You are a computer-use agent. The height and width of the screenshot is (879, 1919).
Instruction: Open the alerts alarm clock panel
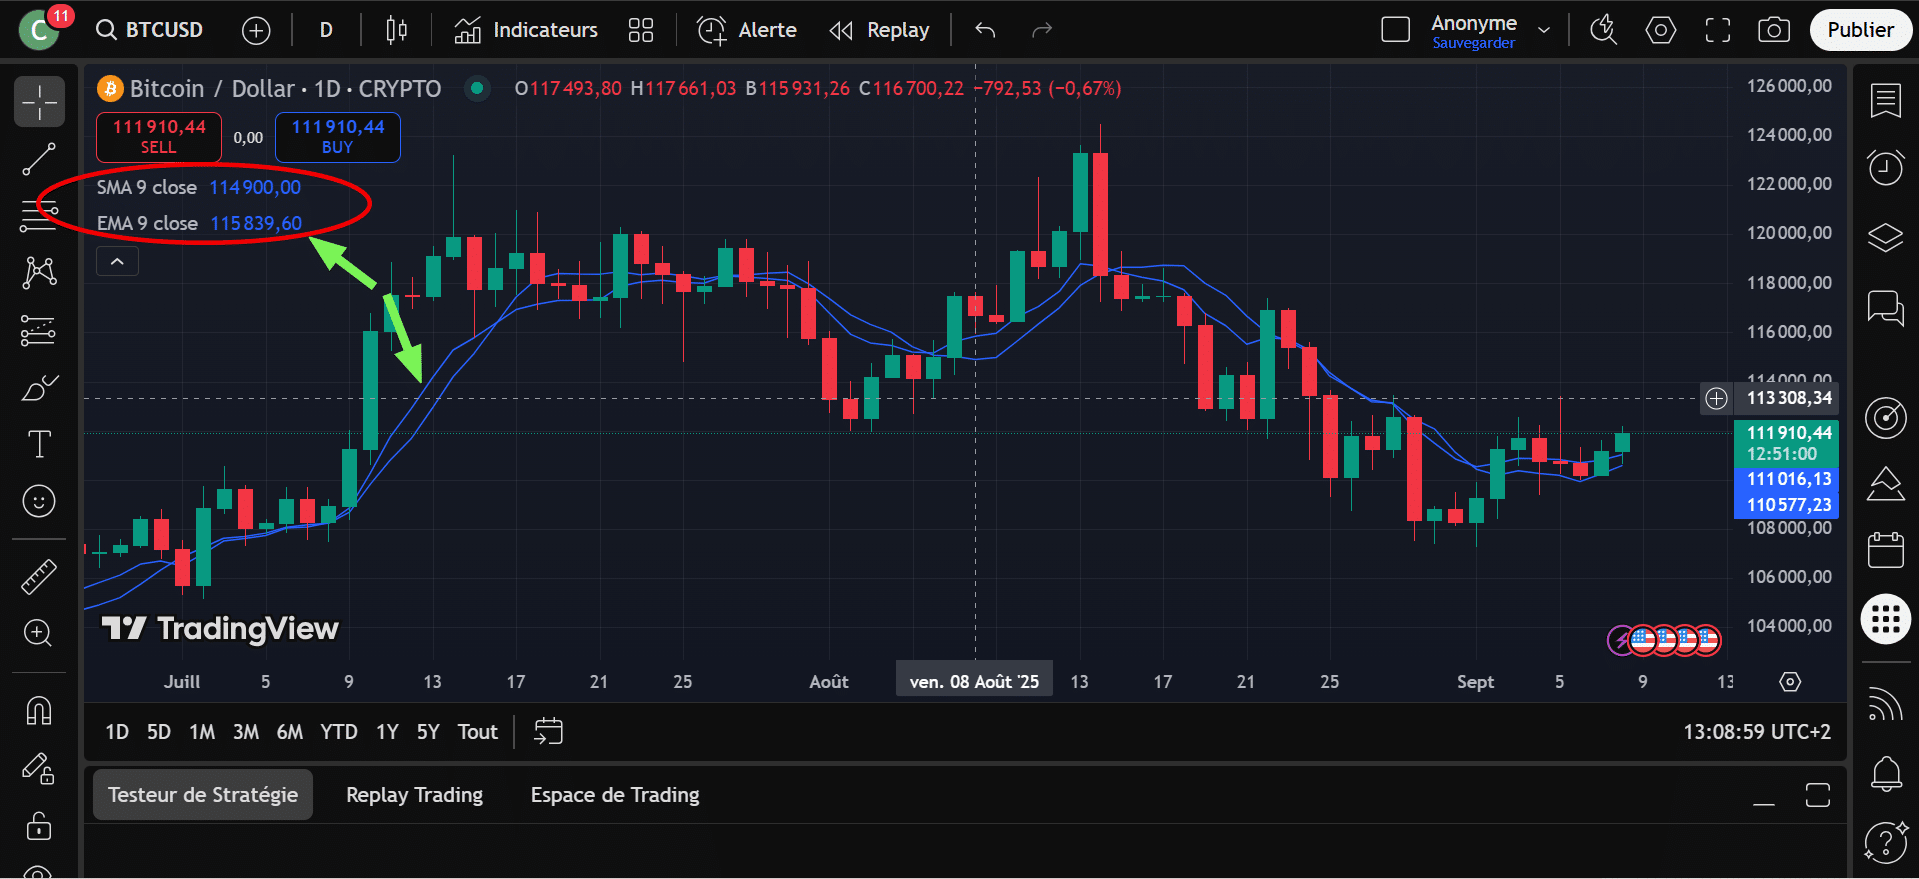(x=1885, y=167)
